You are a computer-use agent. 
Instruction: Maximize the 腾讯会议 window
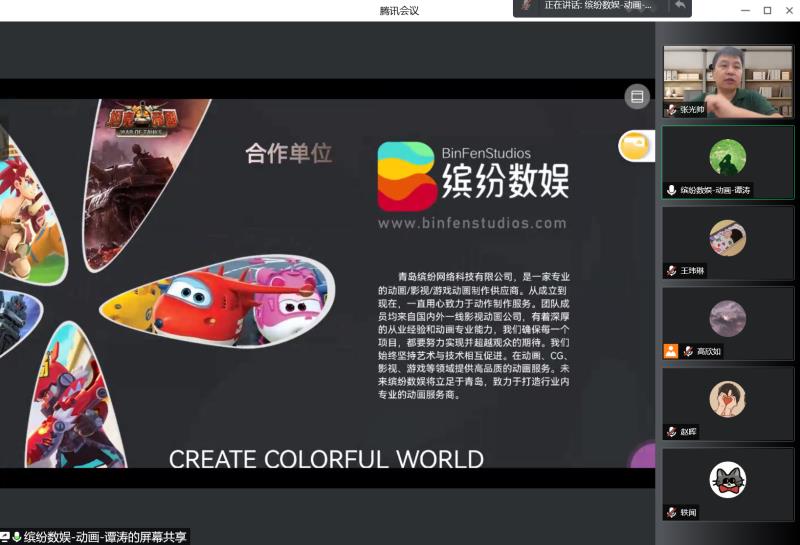767,10
